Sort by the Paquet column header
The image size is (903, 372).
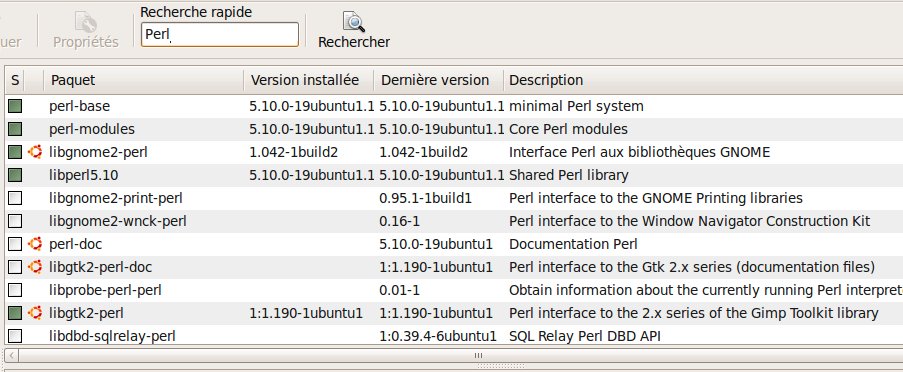[143, 80]
